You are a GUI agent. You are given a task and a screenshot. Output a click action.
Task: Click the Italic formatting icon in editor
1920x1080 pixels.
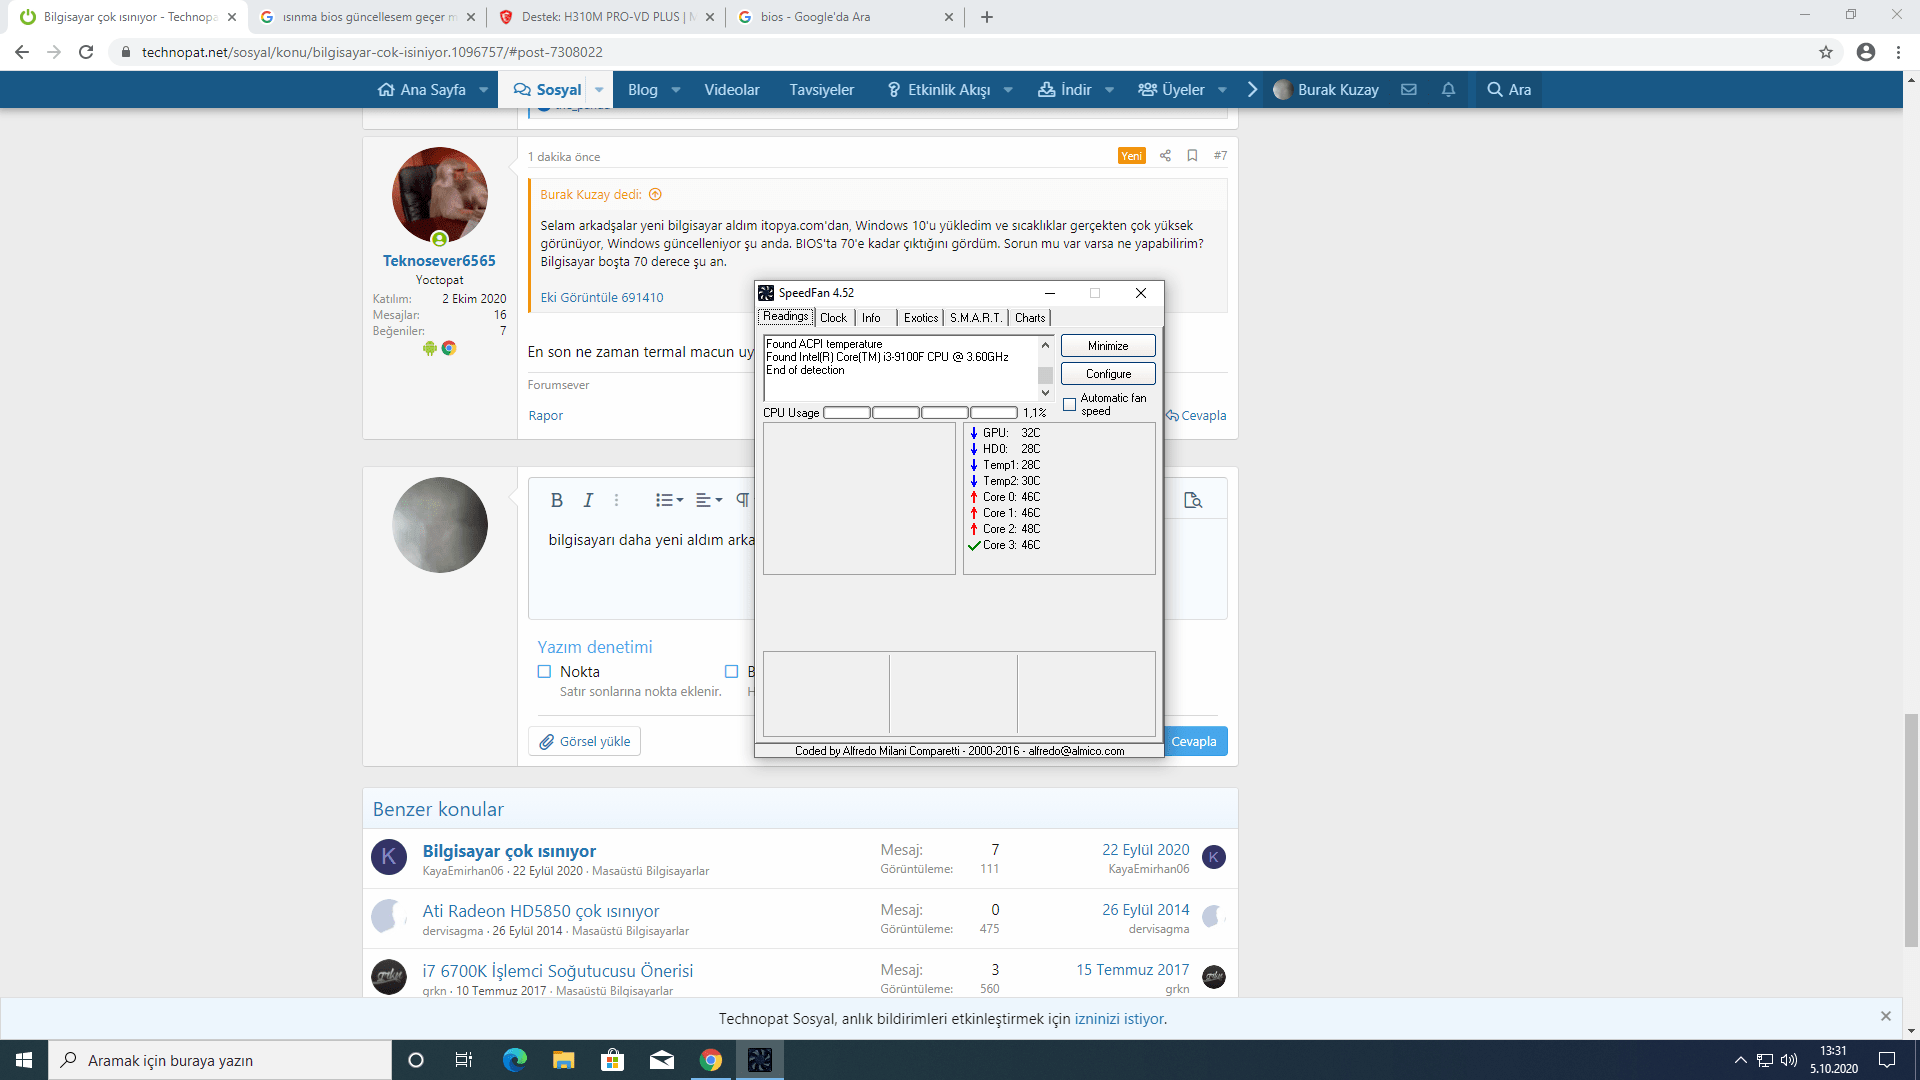click(588, 500)
